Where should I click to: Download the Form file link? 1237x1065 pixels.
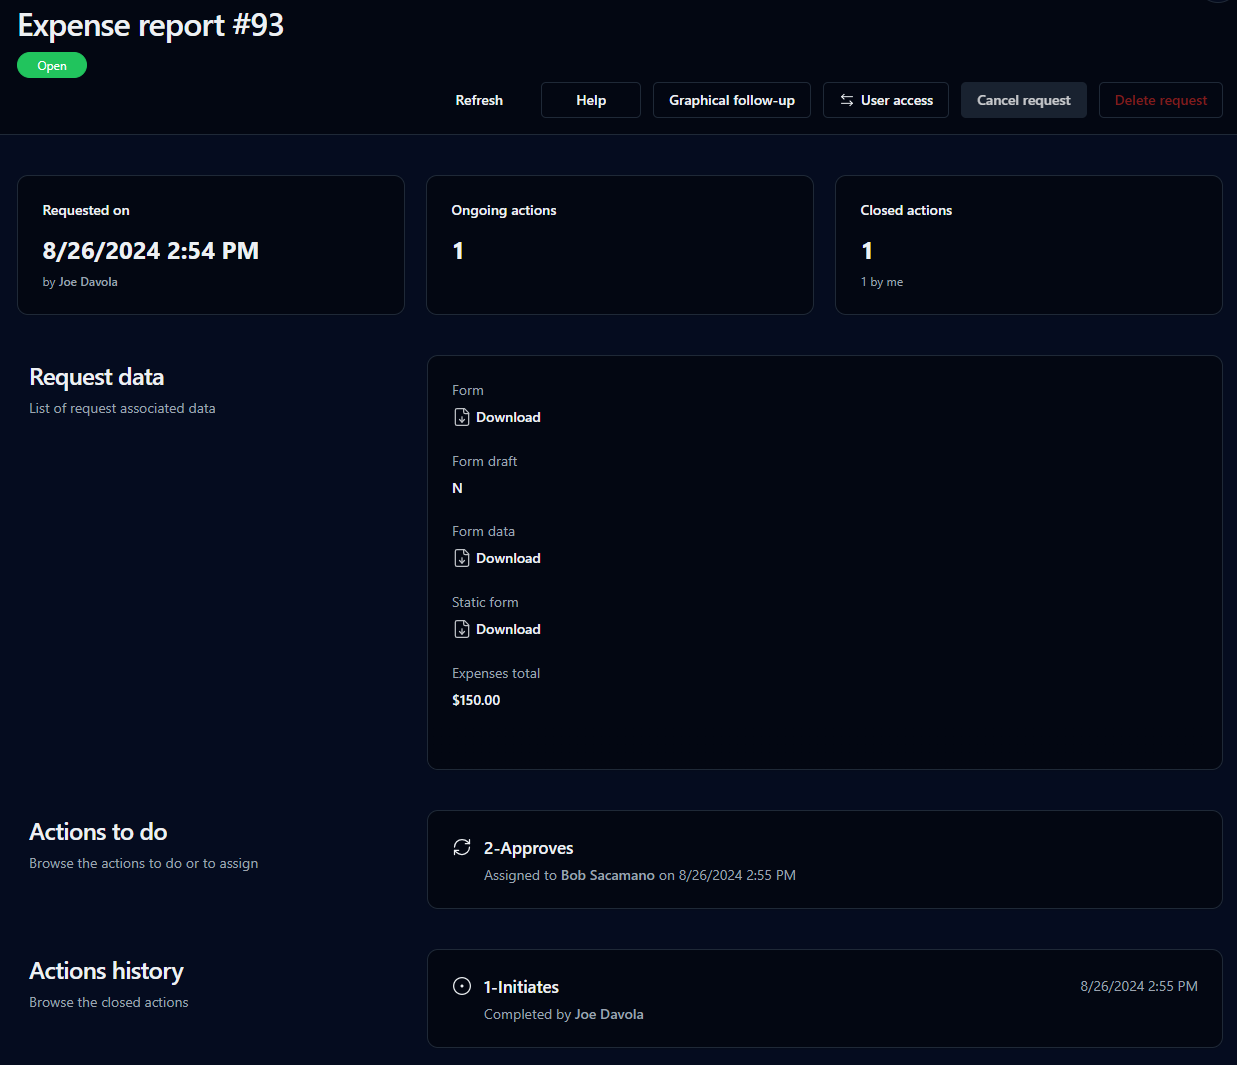[508, 417]
